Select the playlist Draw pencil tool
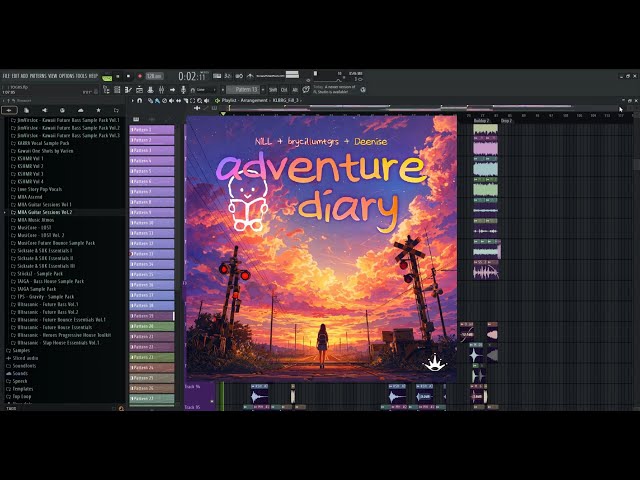This screenshot has width=640, height=480. click(150, 100)
